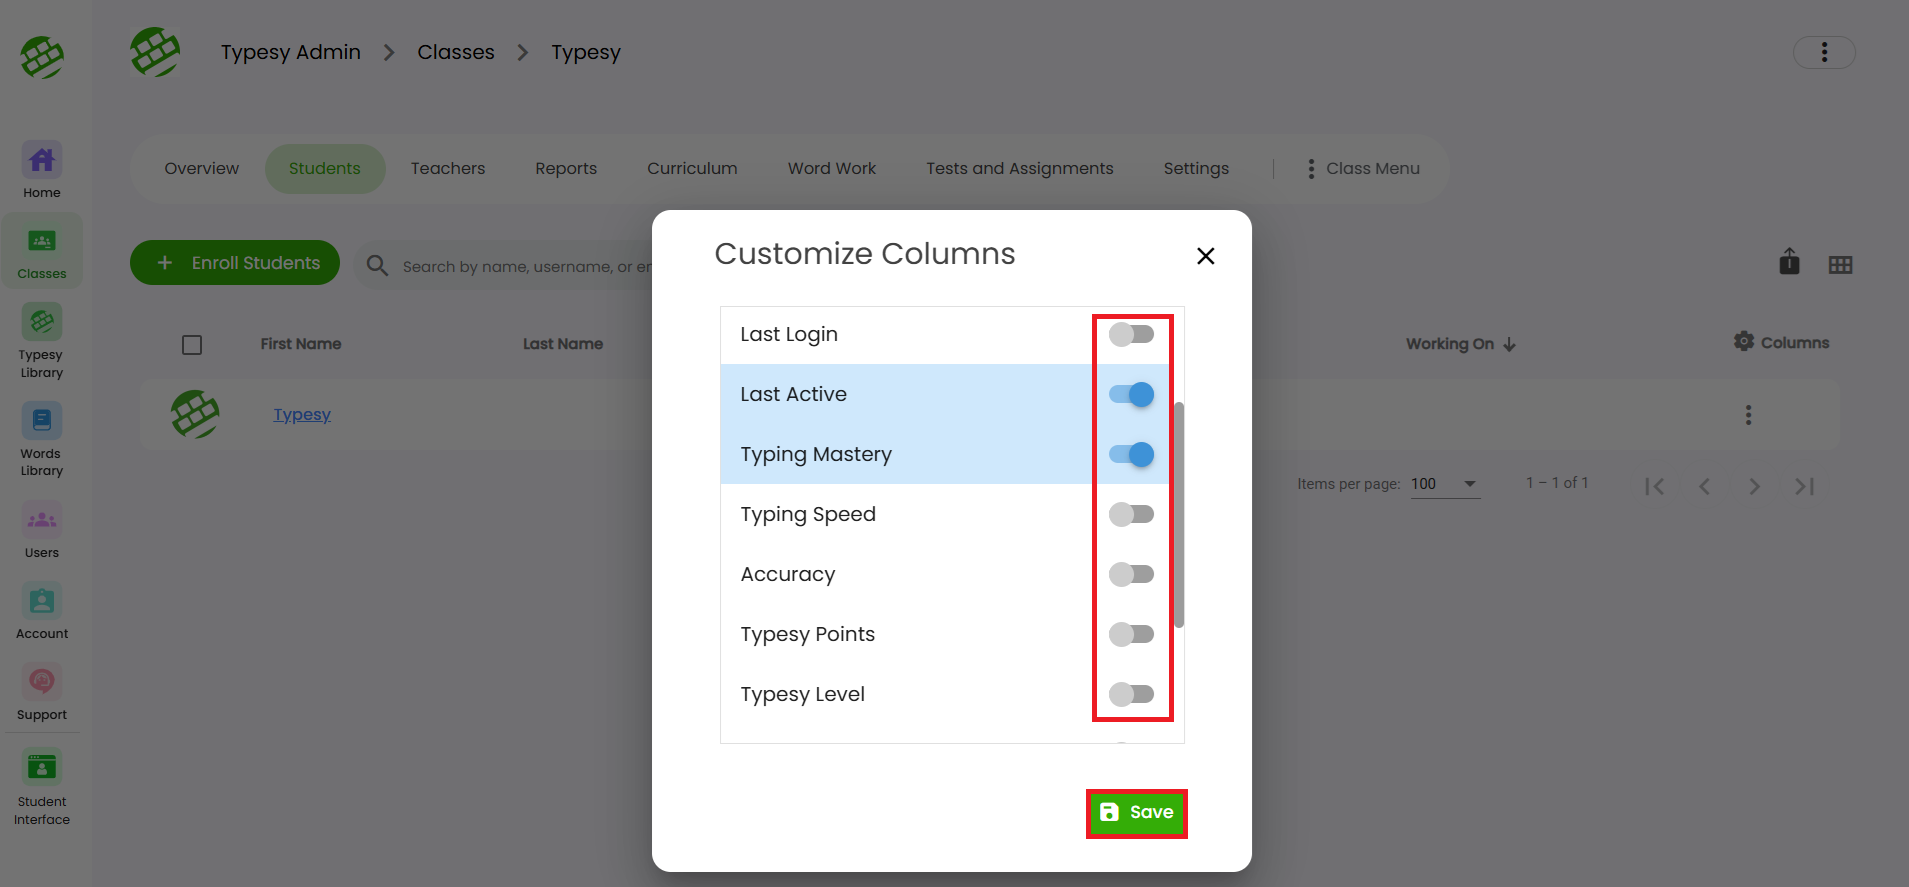Viewport: 1909px width, 887px height.
Task: Click the grid view icon
Action: point(1840,265)
